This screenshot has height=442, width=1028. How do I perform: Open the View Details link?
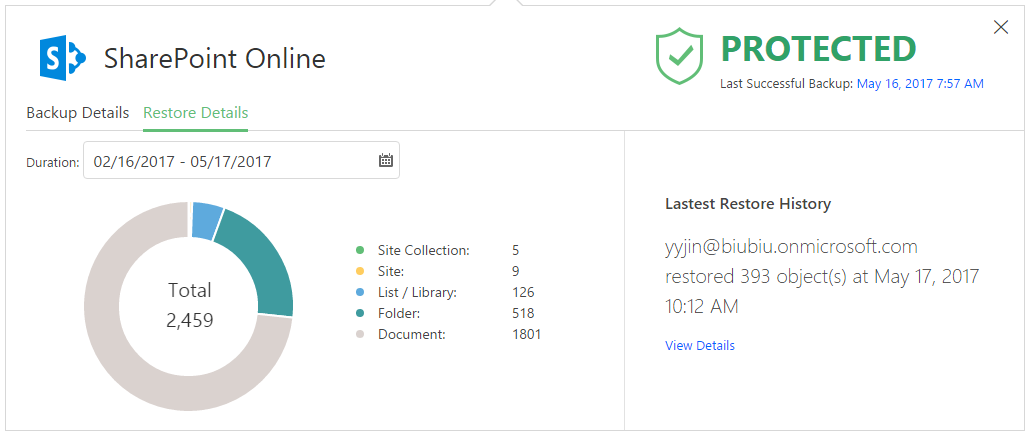(x=699, y=346)
